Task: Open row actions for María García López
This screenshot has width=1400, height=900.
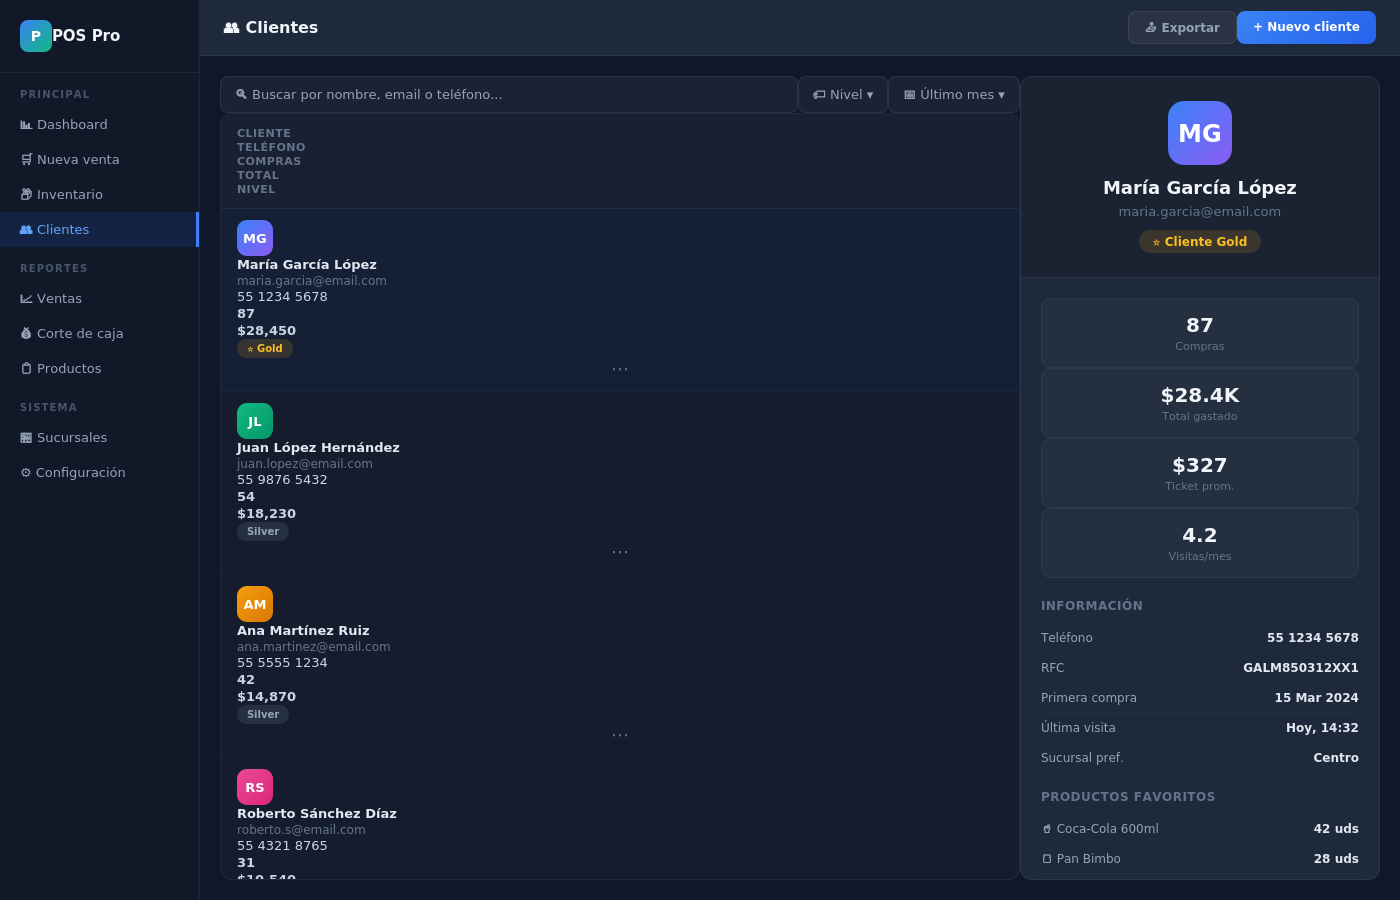Action: click(620, 368)
